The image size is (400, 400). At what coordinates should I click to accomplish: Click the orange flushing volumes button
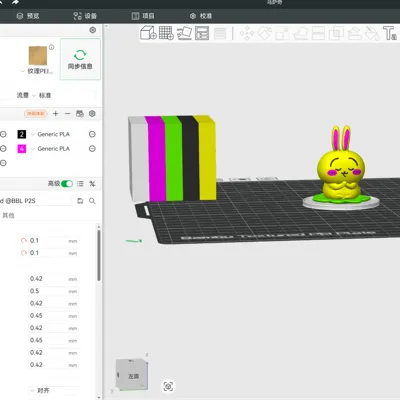tap(36, 114)
